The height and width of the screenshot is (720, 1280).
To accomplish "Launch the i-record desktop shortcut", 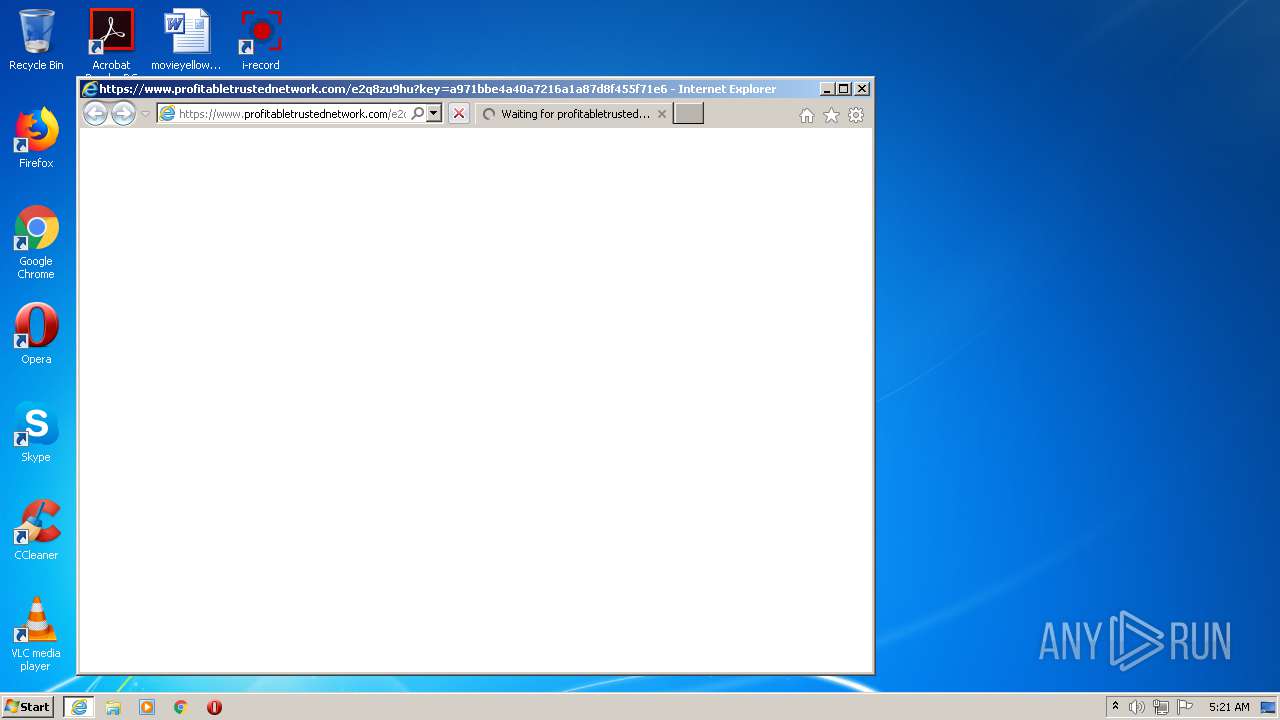I will [260, 40].
